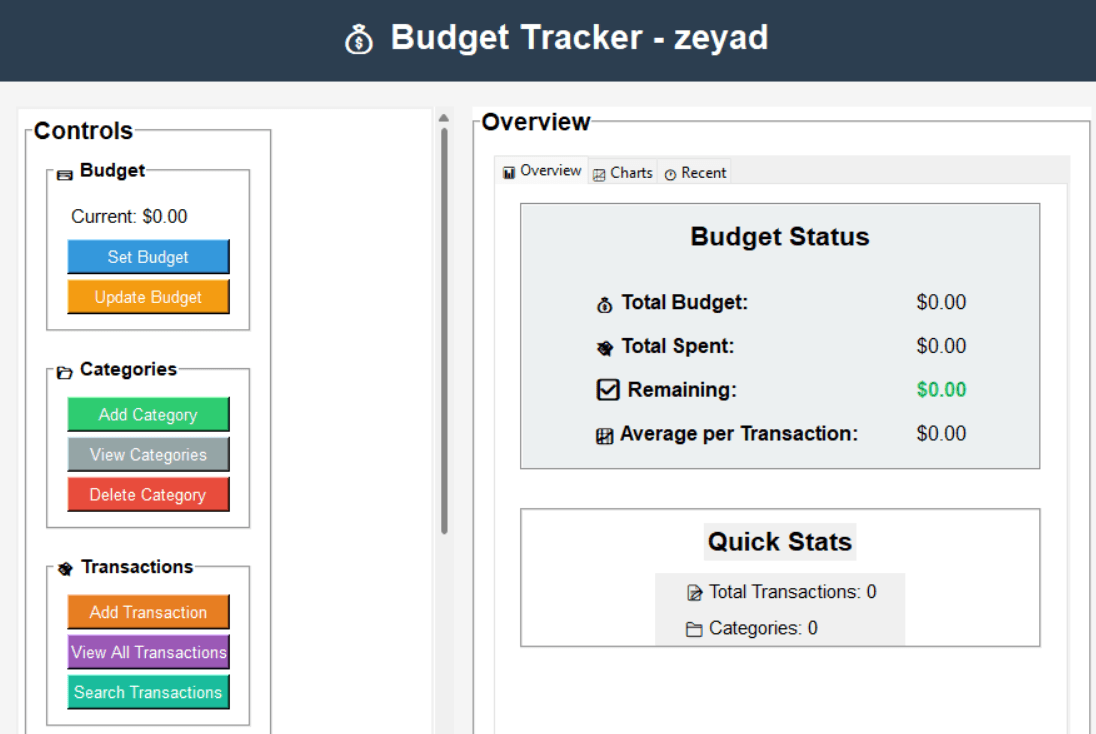Image resolution: width=1096 pixels, height=734 pixels.
Task: Click the scrollbar up arrow
Action: pyautogui.click(x=444, y=118)
